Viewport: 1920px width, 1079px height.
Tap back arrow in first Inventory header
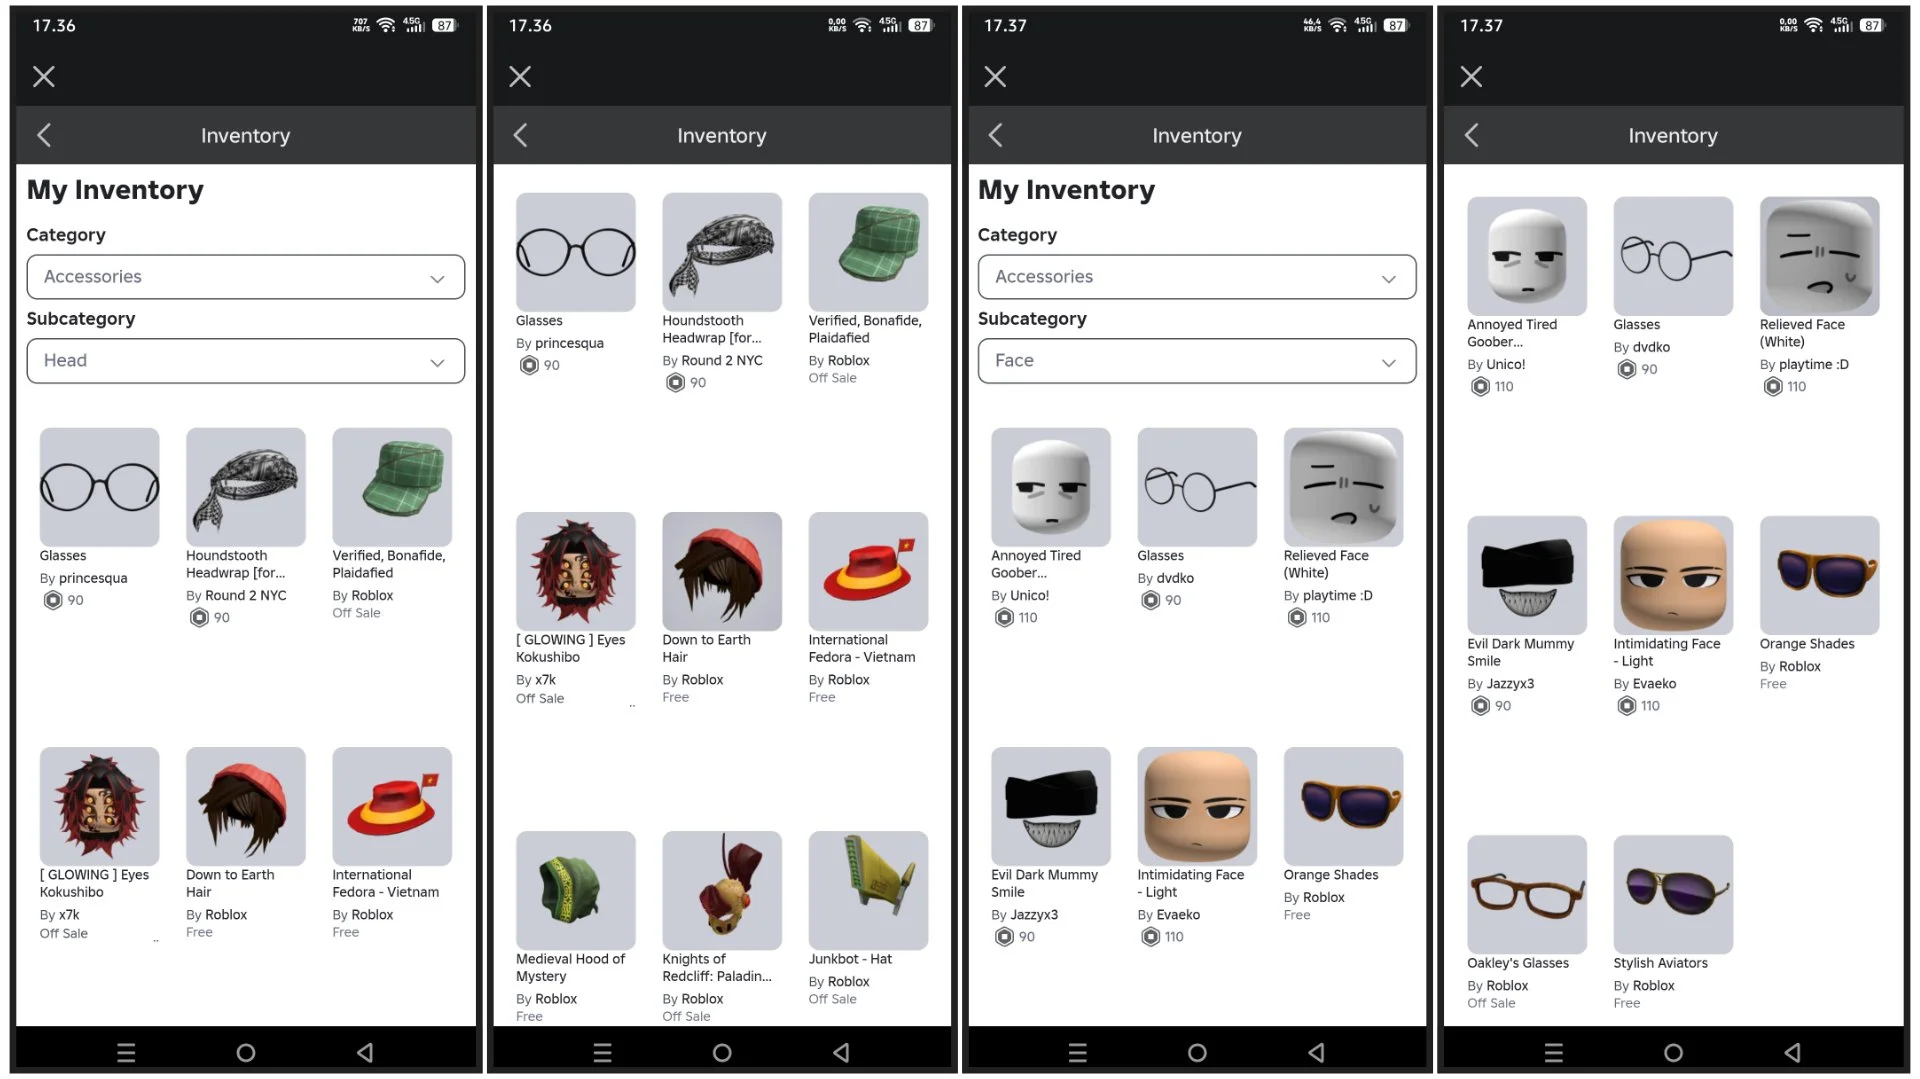[44, 135]
